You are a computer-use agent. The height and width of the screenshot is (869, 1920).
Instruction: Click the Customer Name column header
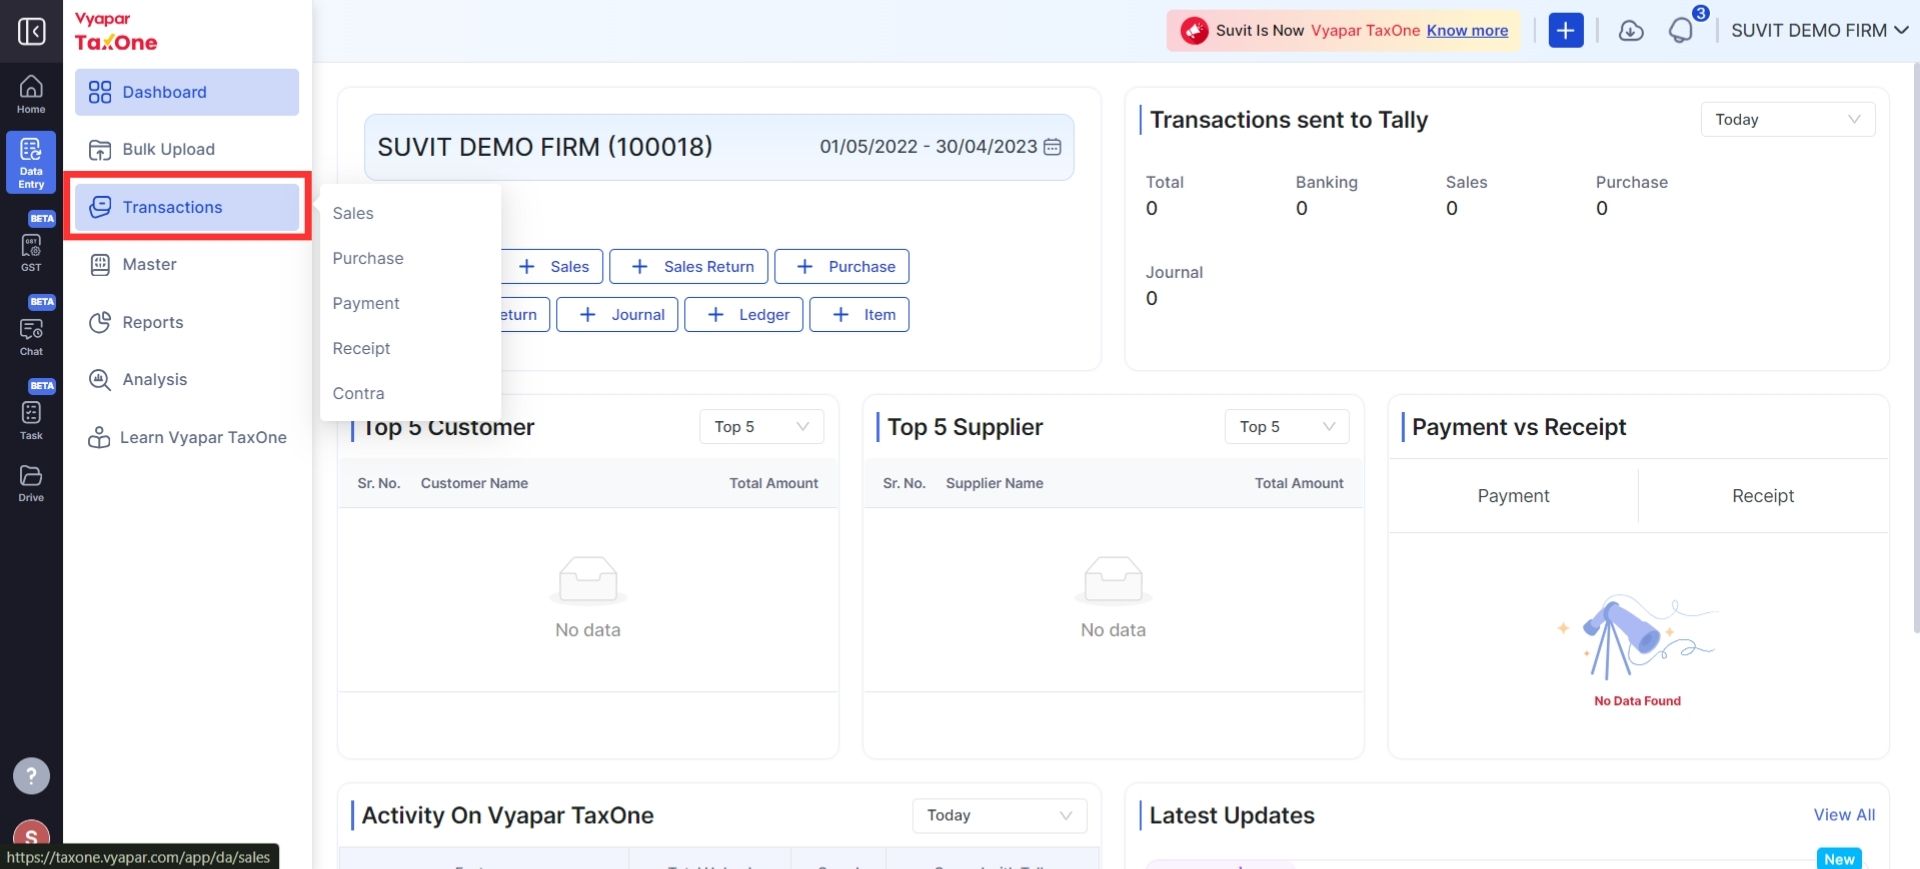point(474,483)
